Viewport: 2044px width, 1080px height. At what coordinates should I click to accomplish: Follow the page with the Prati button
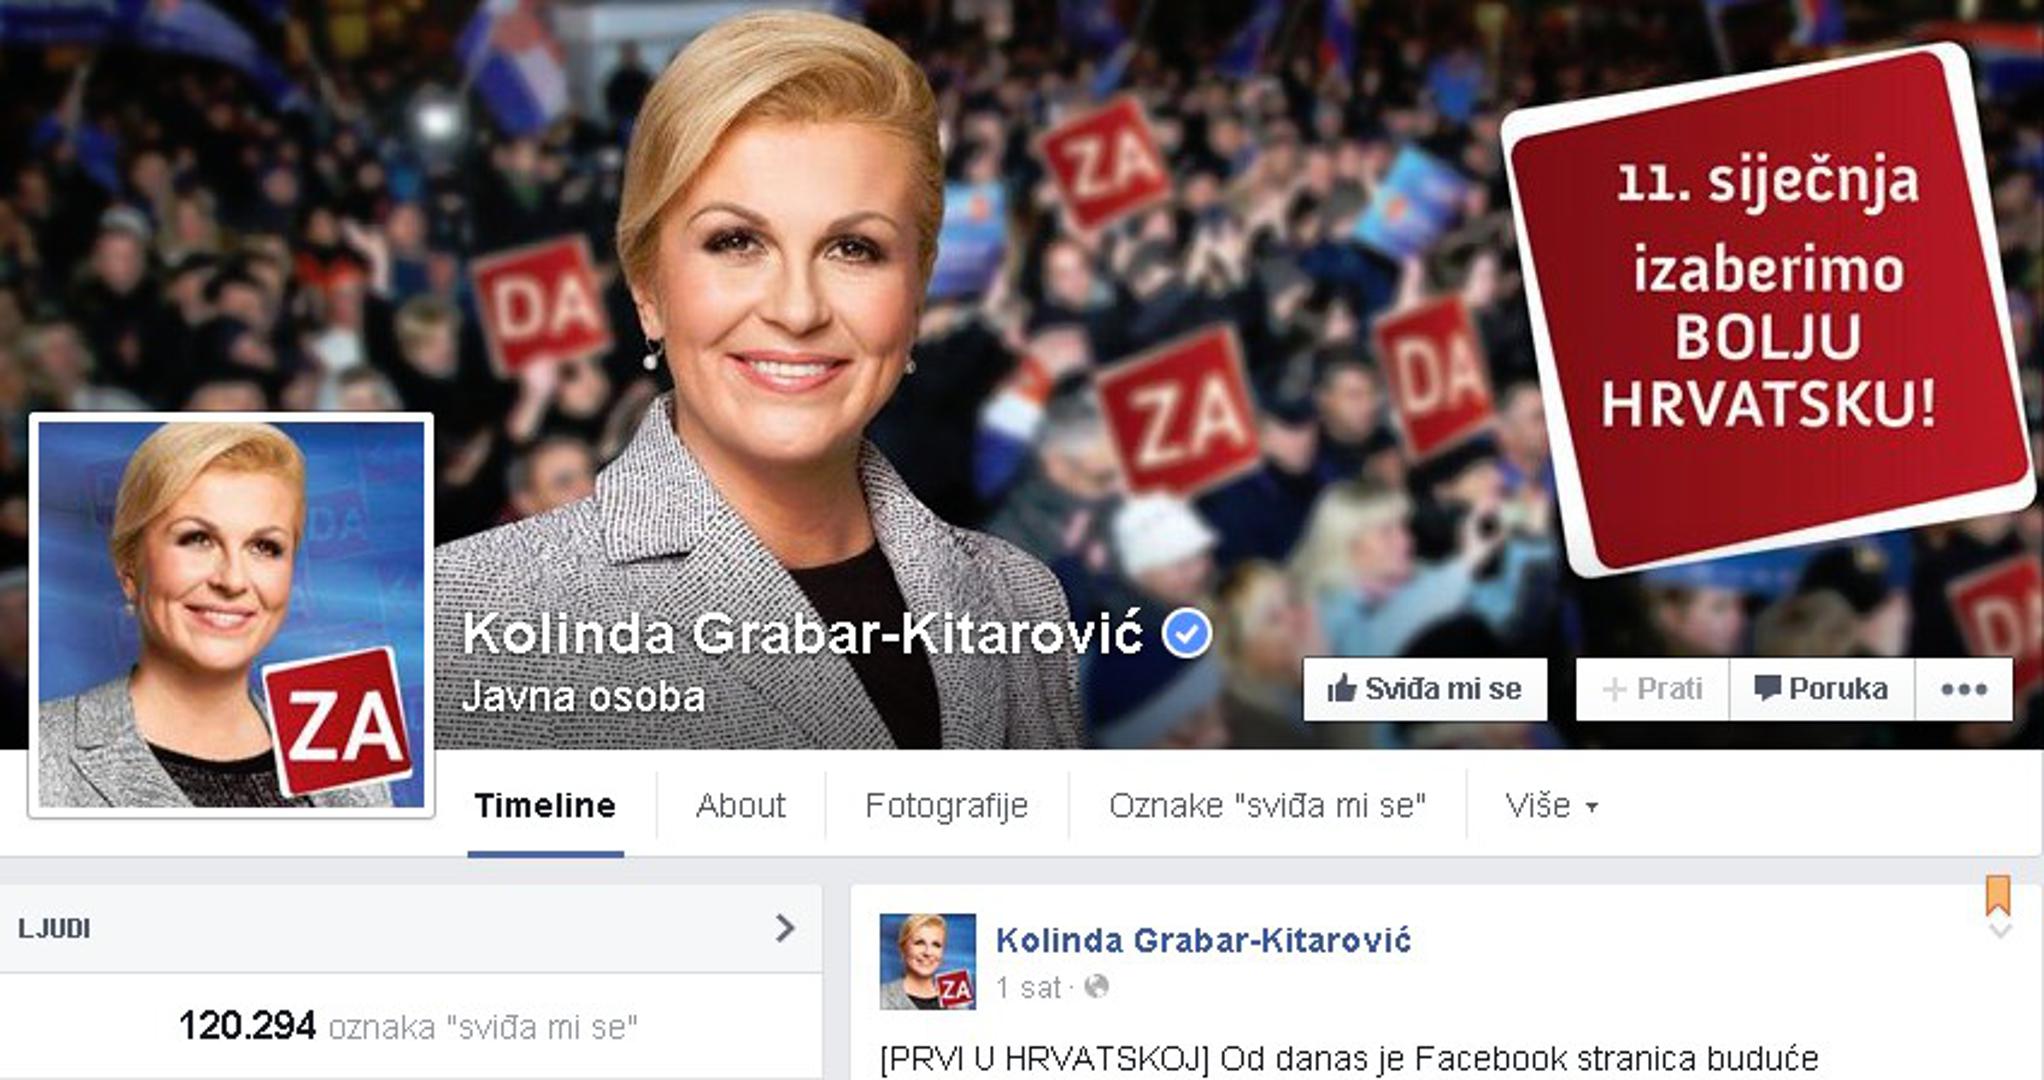1652,689
